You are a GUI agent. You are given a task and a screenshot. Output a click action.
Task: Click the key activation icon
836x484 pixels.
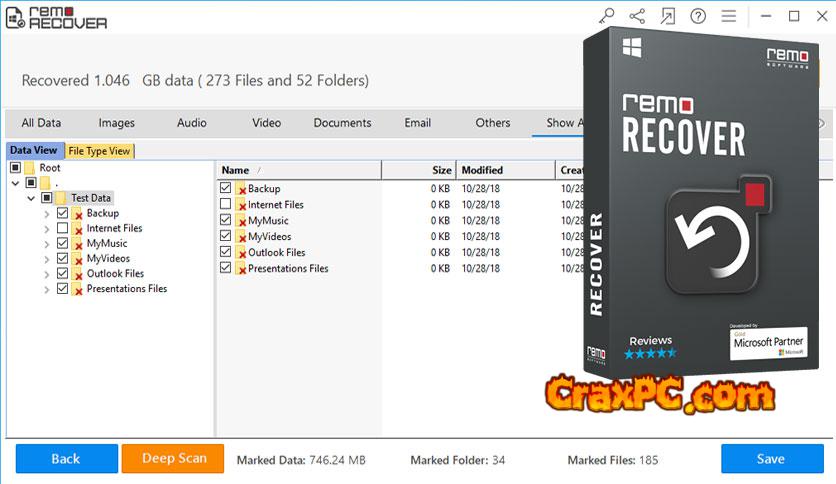(x=607, y=16)
